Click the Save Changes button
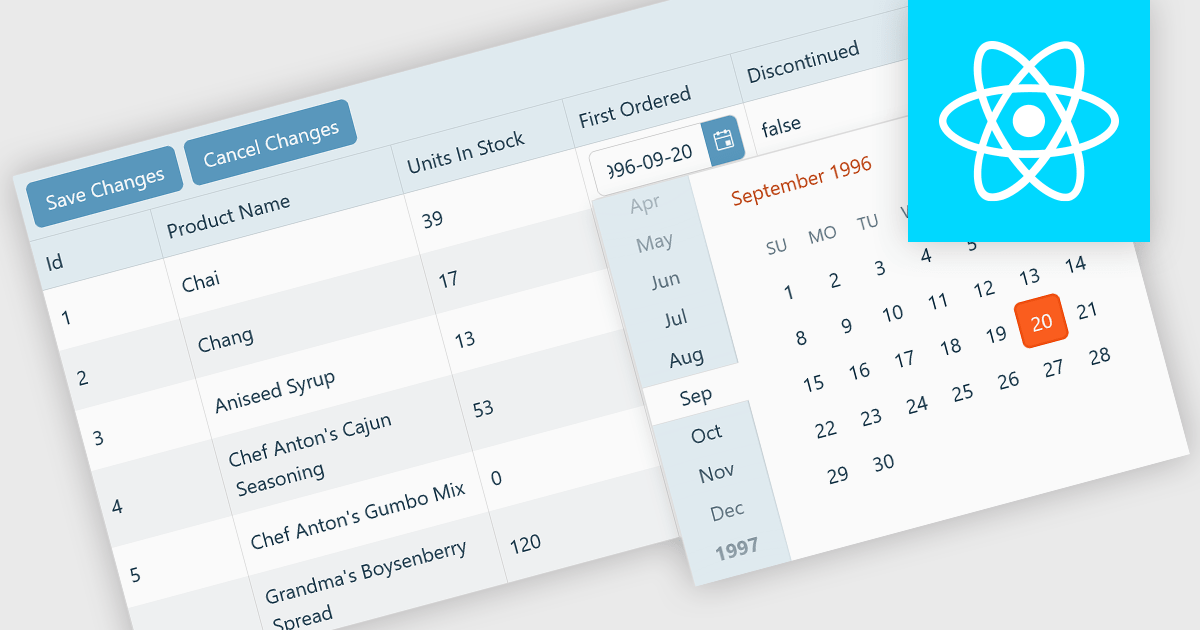The image size is (1200, 630). point(104,187)
